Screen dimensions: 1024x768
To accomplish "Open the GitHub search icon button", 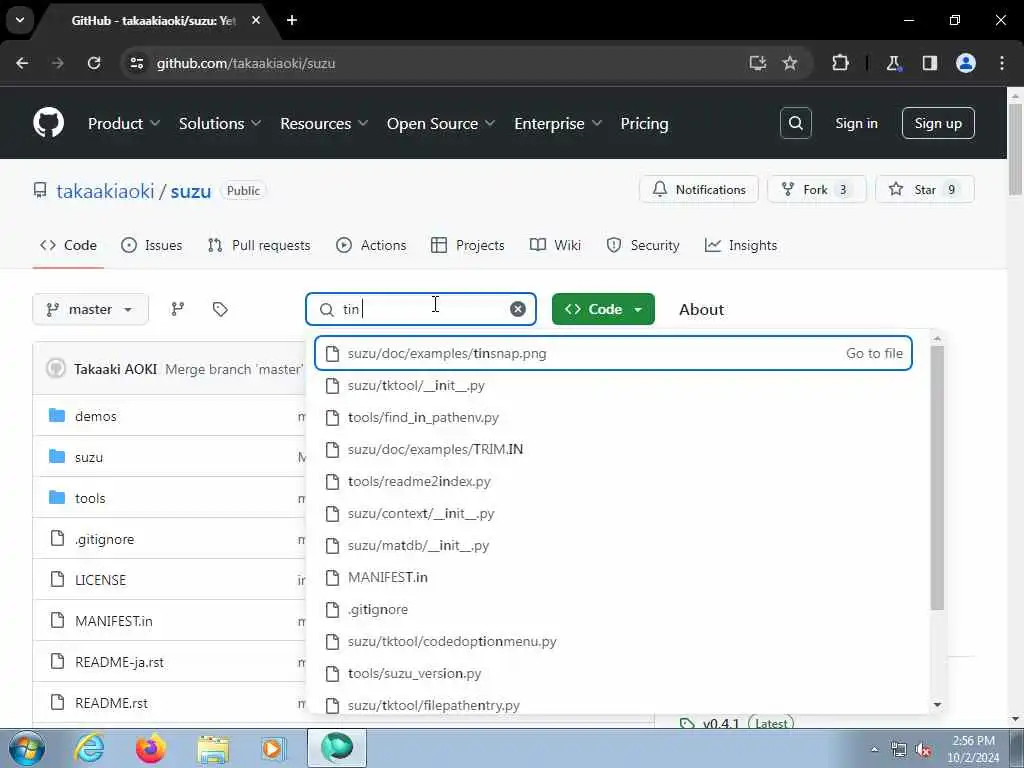I will pyautogui.click(x=795, y=123).
